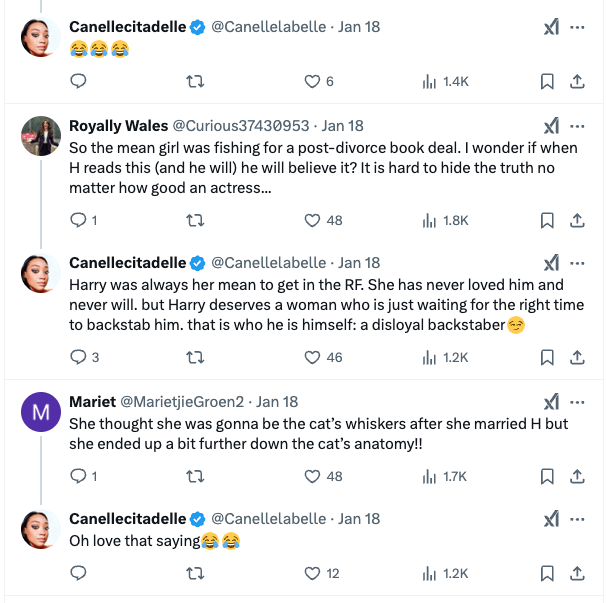The height and width of the screenshot is (603, 606).
Task: Open three-dot menu on top Canellecitadelle tweet
Action: coord(577,27)
